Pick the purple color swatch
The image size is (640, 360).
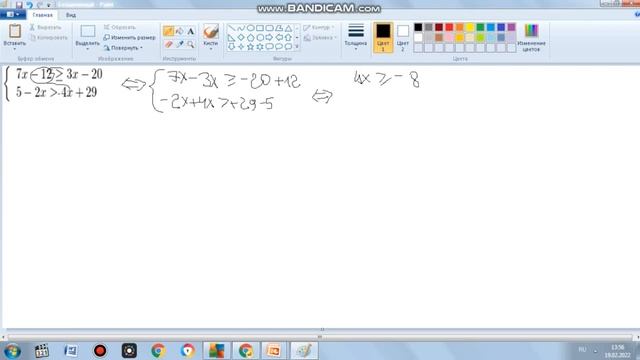point(511,27)
